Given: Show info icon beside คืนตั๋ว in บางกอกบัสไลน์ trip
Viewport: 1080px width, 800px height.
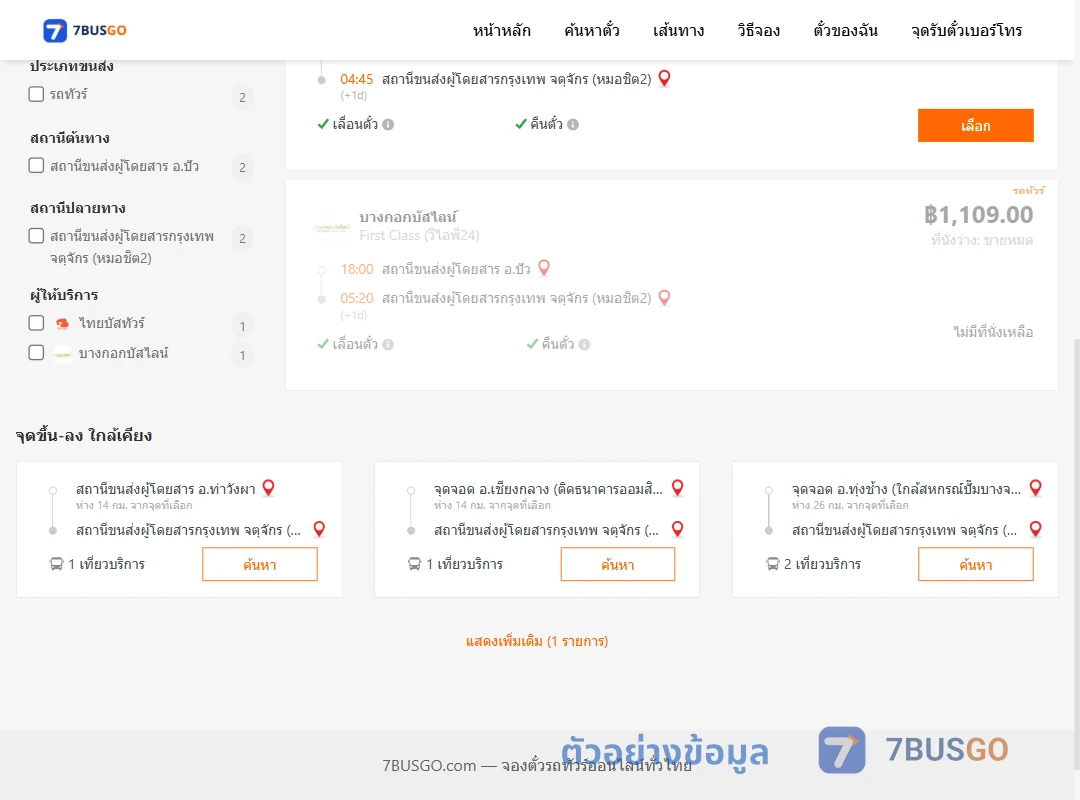Looking at the screenshot, I should (x=584, y=345).
